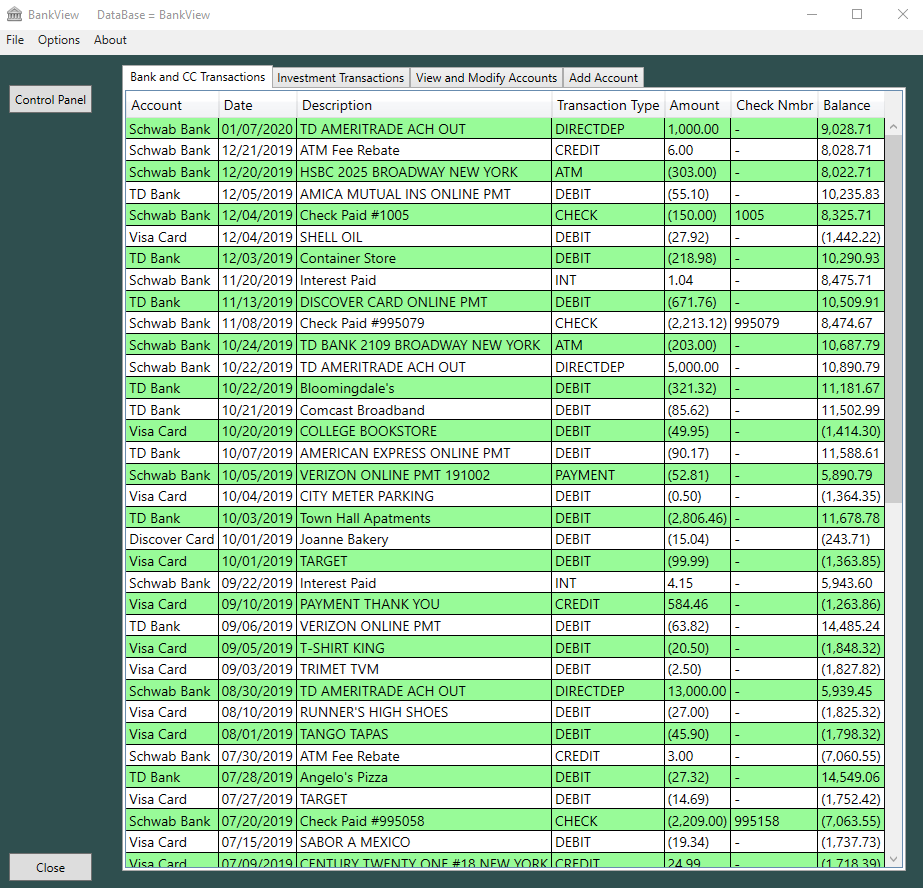The image size is (923, 888).
Task: Sort by the Amount column header
Action: (694, 105)
